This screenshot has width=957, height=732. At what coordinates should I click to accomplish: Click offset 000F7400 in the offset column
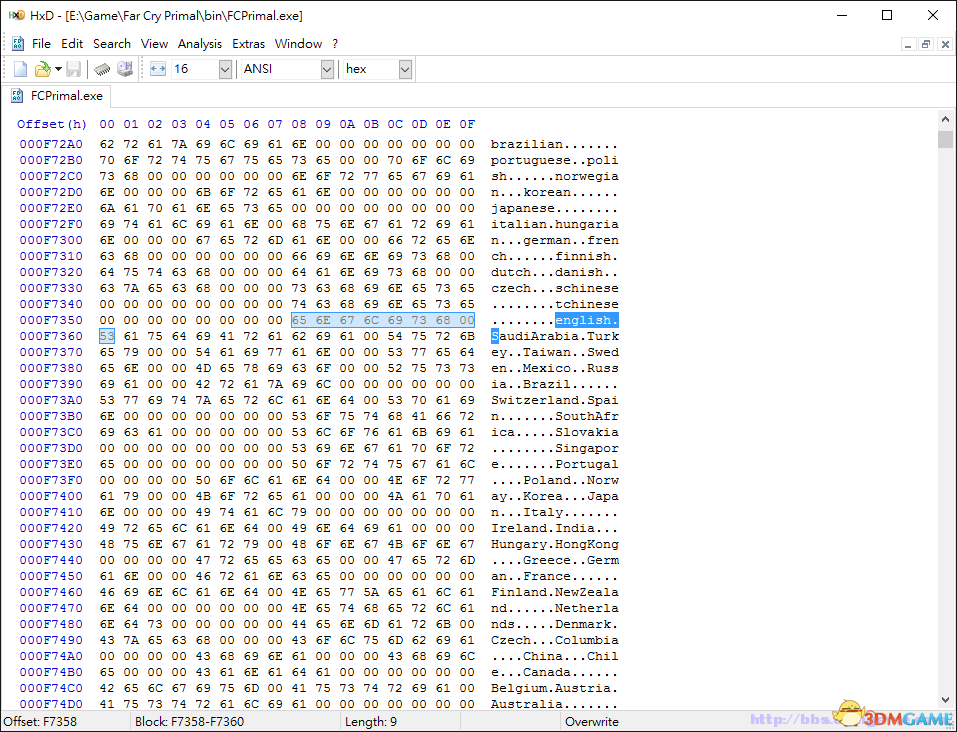click(51, 496)
